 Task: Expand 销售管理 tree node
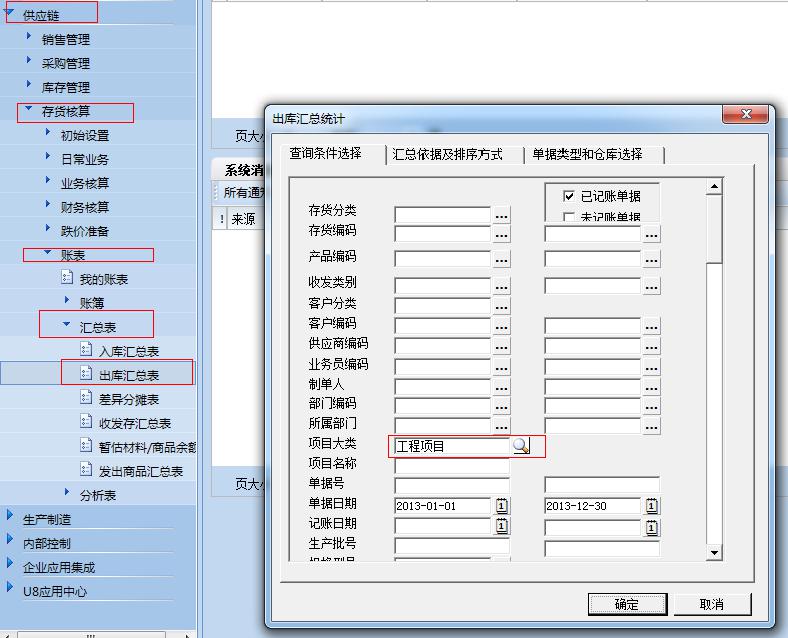[29, 36]
